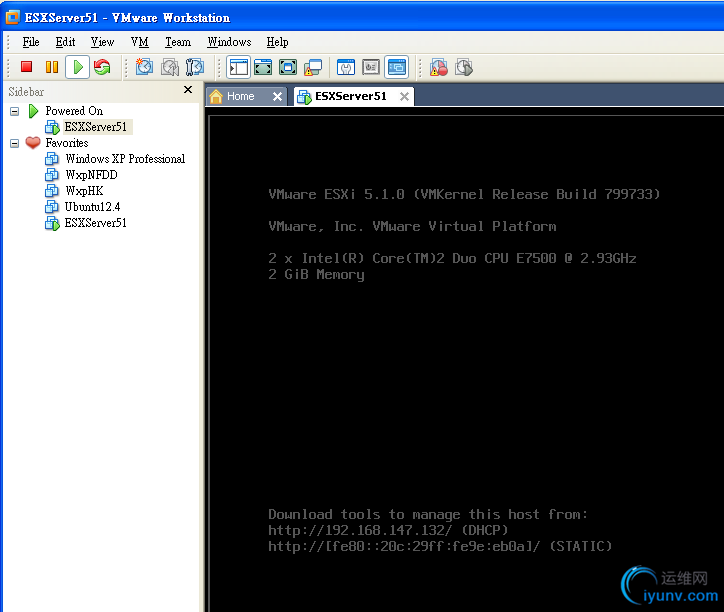The height and width of the screenshot is (612, 724).
Task: Select WxpHK virtual machine
Action: pyautogui.click(x=84, y=191)
